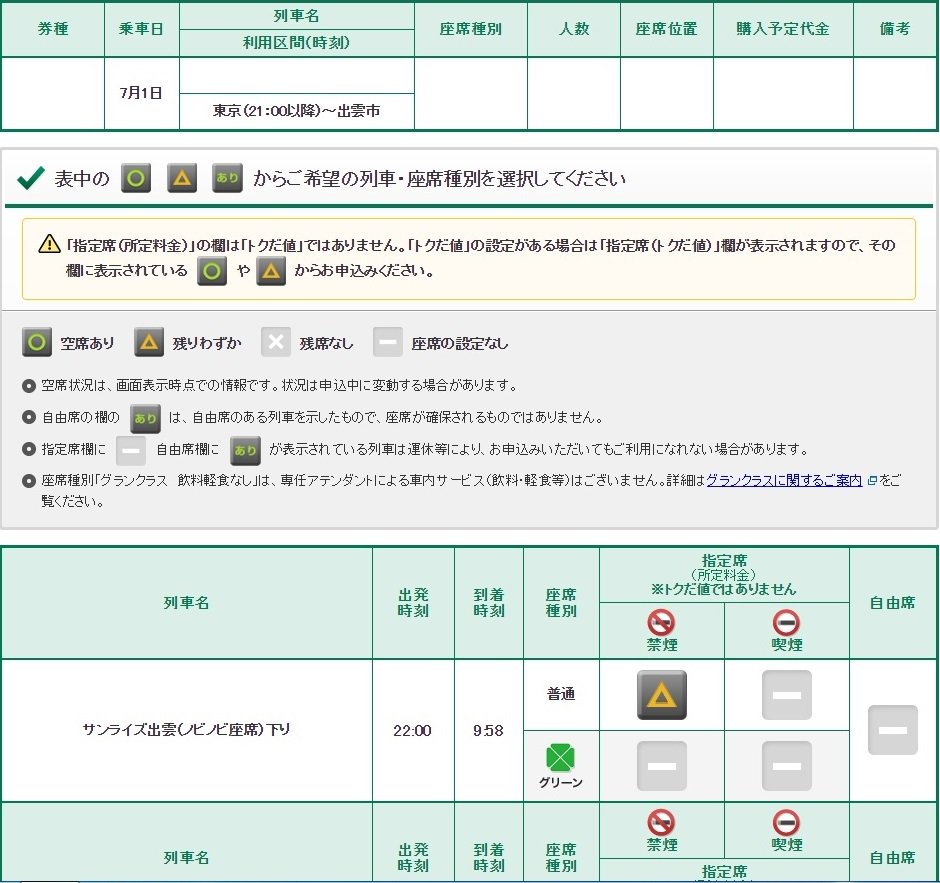Click the あり icon after 自由席欄に
Image resolution: width=940 pixels, height=883 pixels.
click(245, 451)
